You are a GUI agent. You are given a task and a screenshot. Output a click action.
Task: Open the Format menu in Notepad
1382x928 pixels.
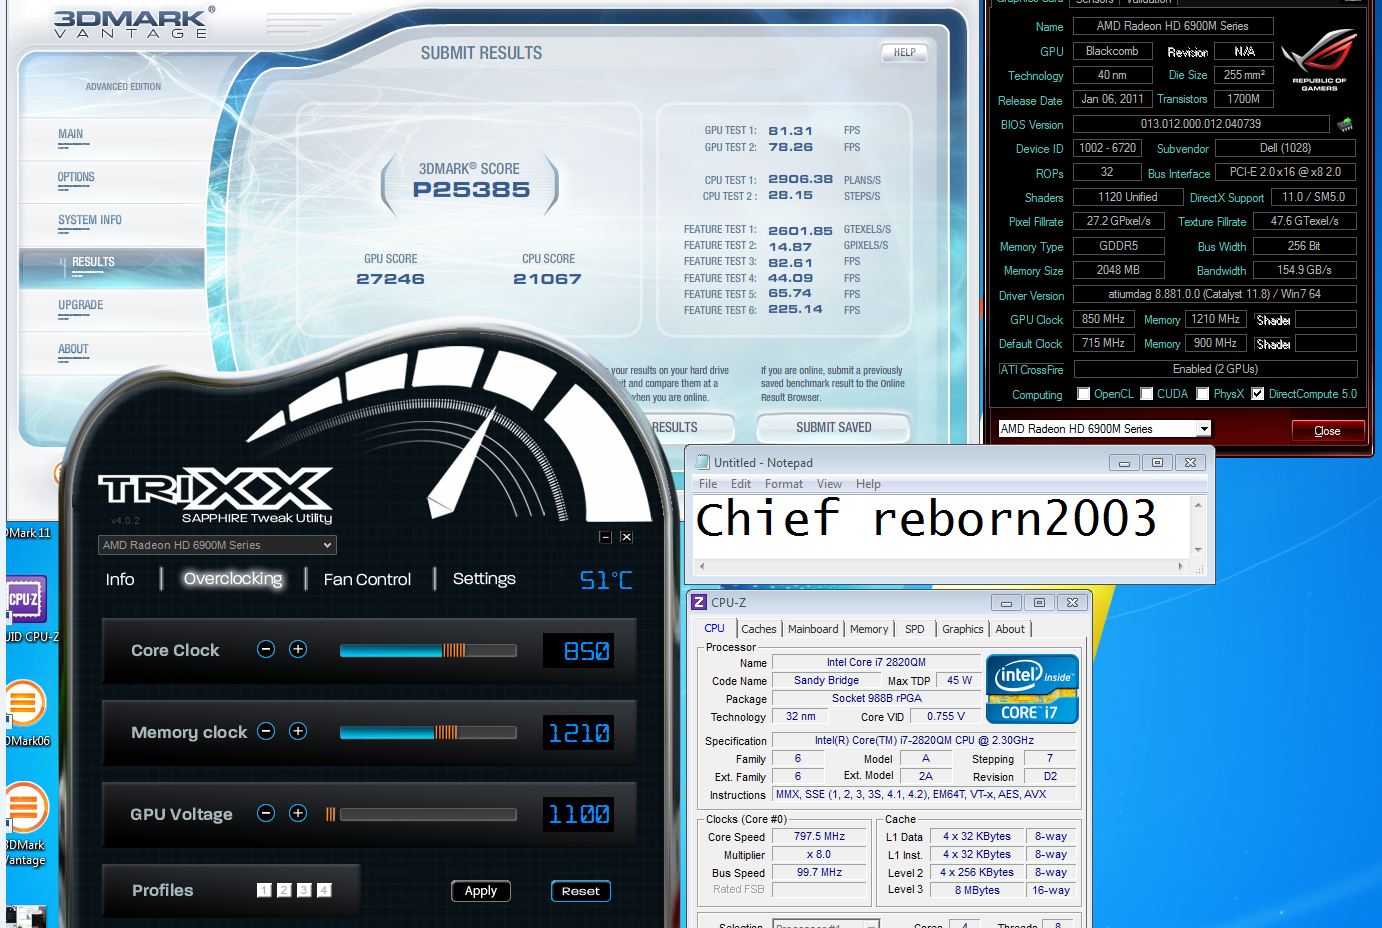click(784, 484)
